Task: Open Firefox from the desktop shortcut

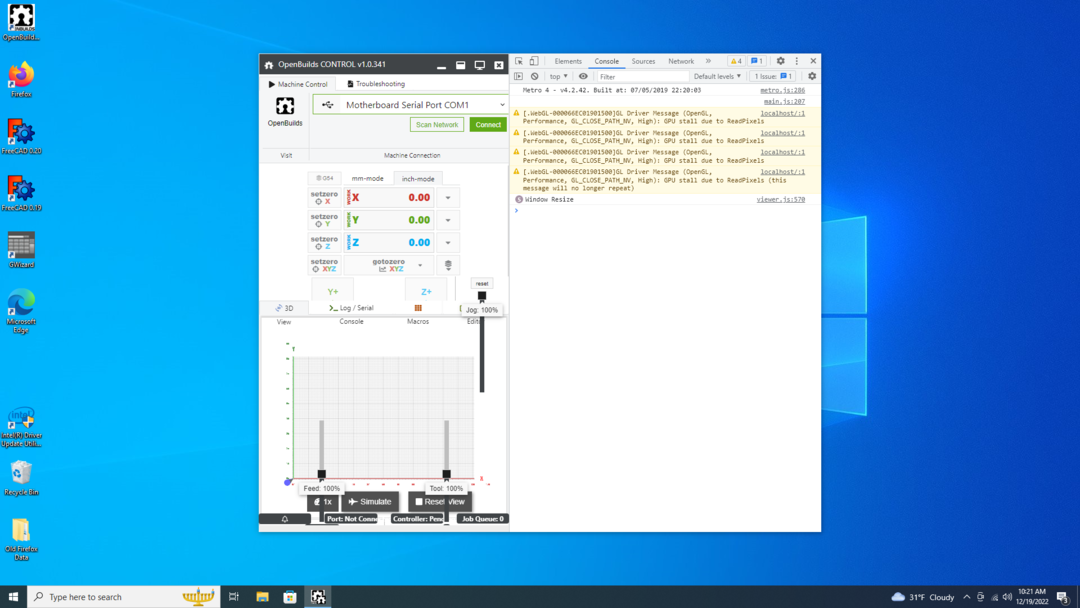Action: [21, 76]
